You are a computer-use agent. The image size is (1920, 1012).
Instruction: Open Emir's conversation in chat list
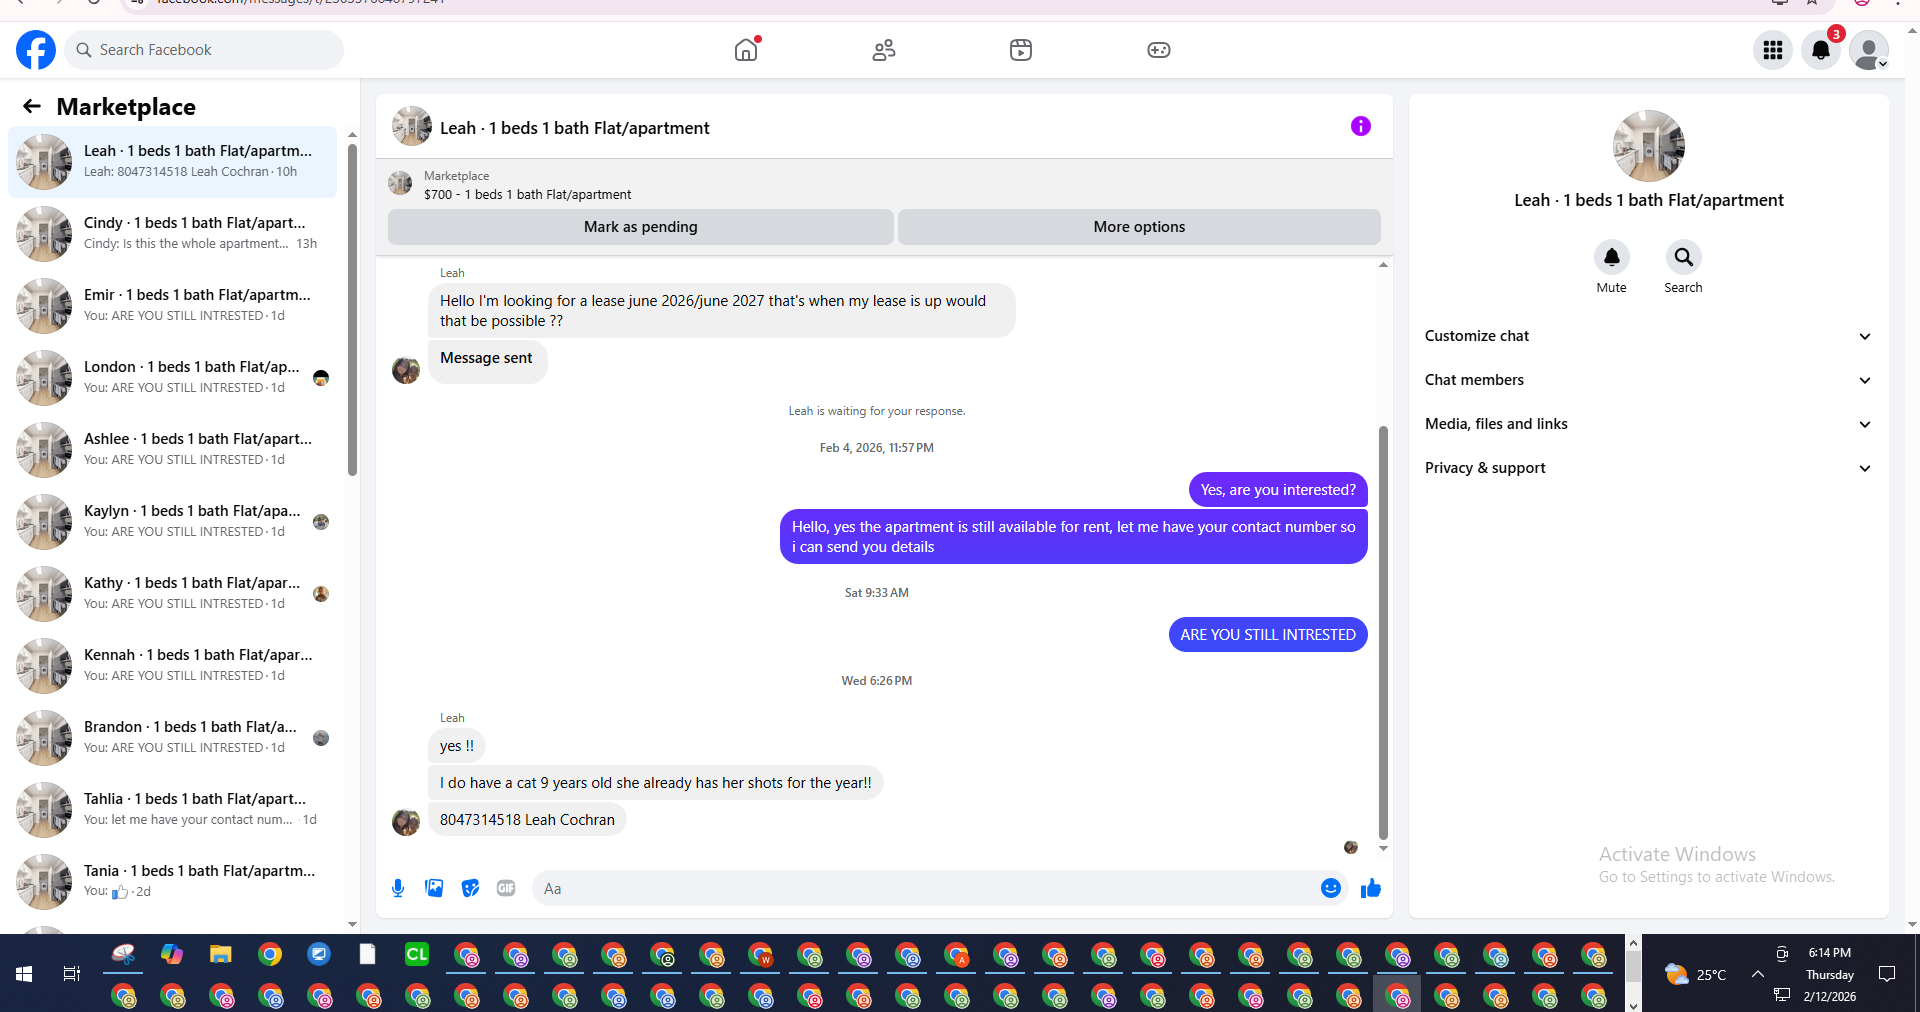click(x=173, y=306)
